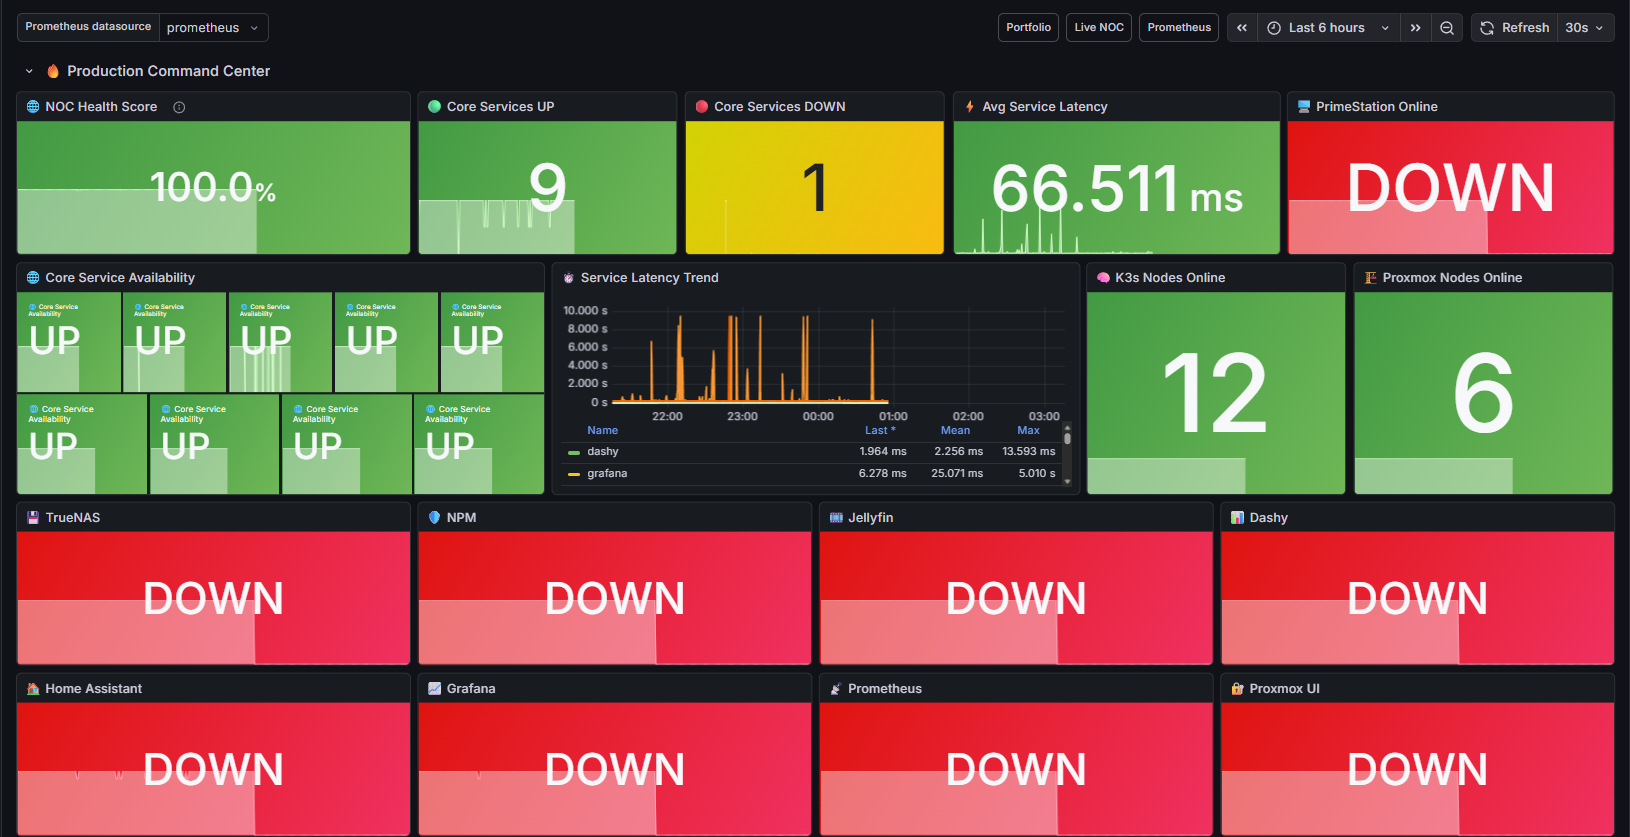Click the 66.511 ms latency value
This screenshot has width=1630, height=837.
point(1117,188)
